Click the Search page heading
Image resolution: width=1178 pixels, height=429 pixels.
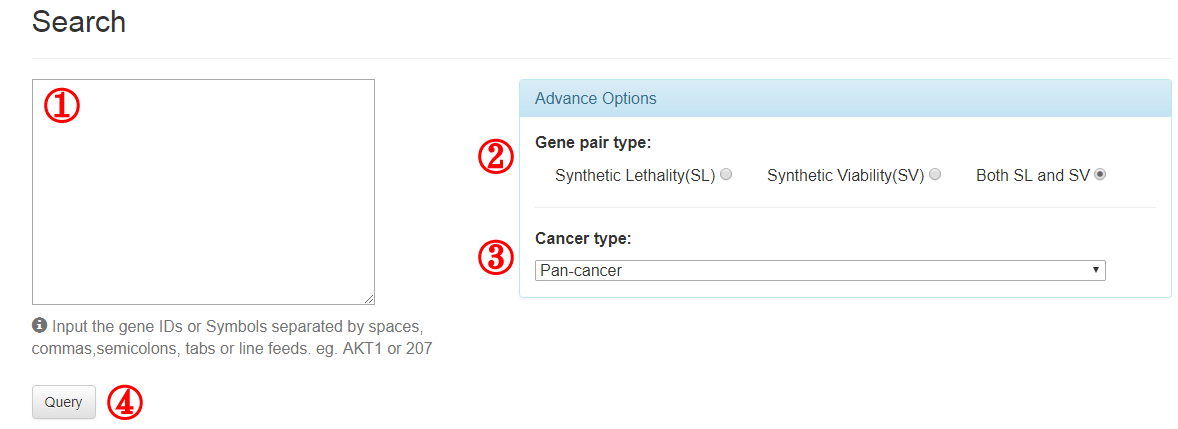[x=79, y=22]
